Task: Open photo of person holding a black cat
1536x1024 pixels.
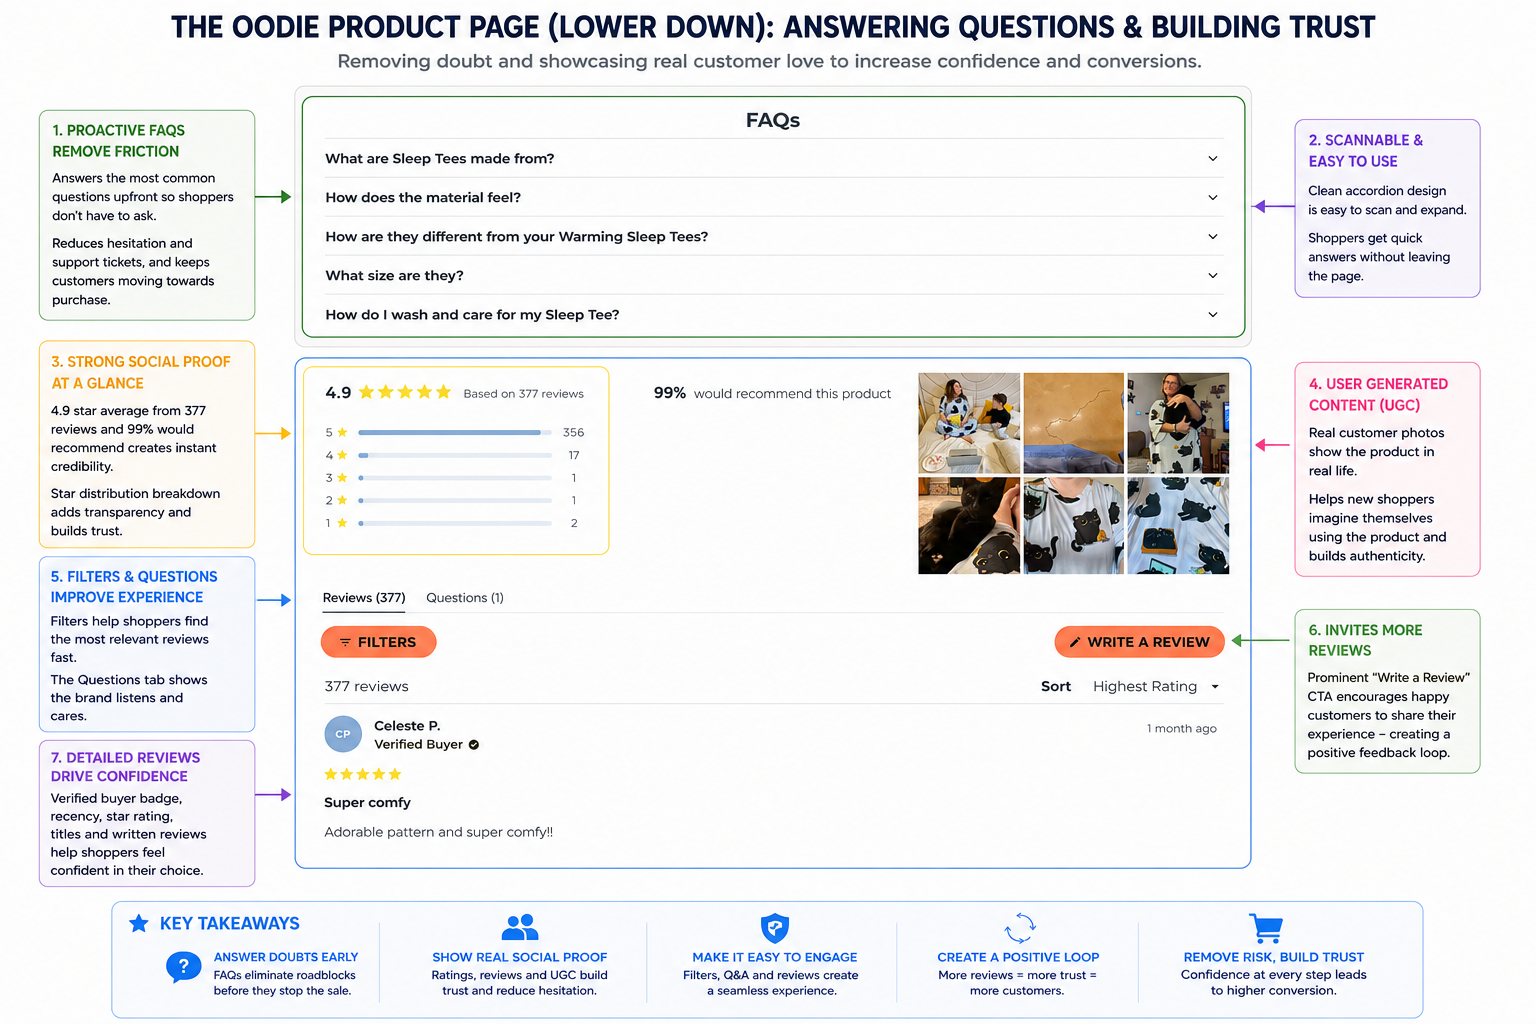Action: tap(1178, 423)
